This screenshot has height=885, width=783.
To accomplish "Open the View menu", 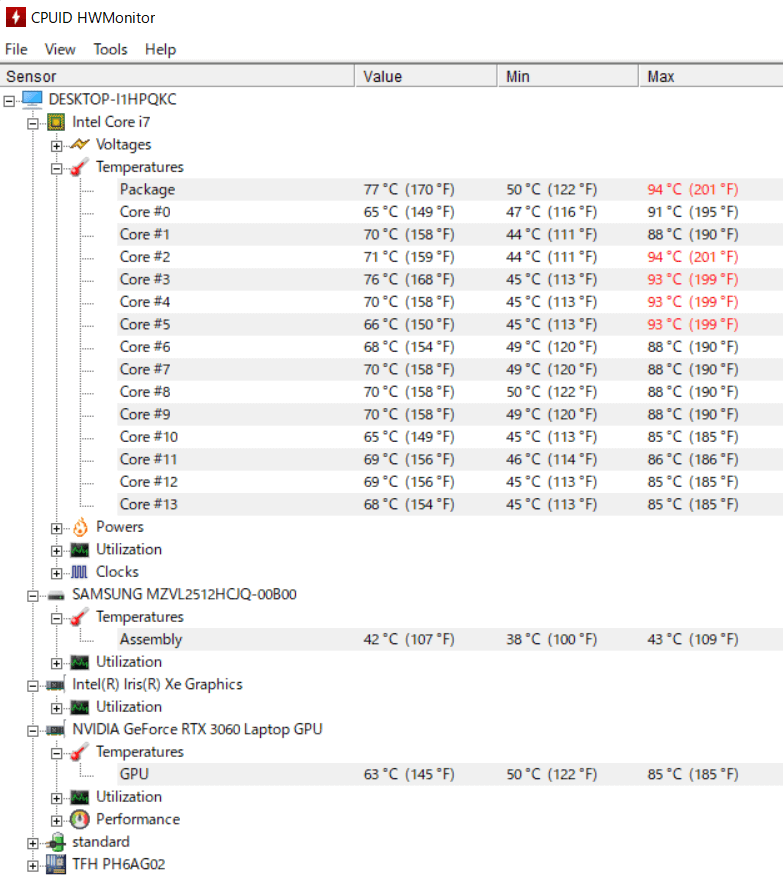I will (x=60, y=50).
